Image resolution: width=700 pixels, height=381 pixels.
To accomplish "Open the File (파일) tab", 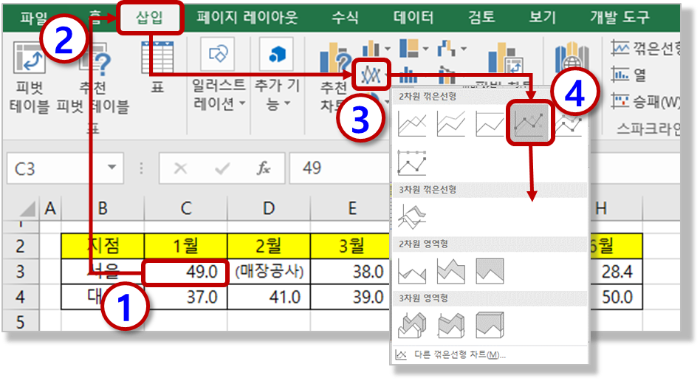I will point(33,17).
